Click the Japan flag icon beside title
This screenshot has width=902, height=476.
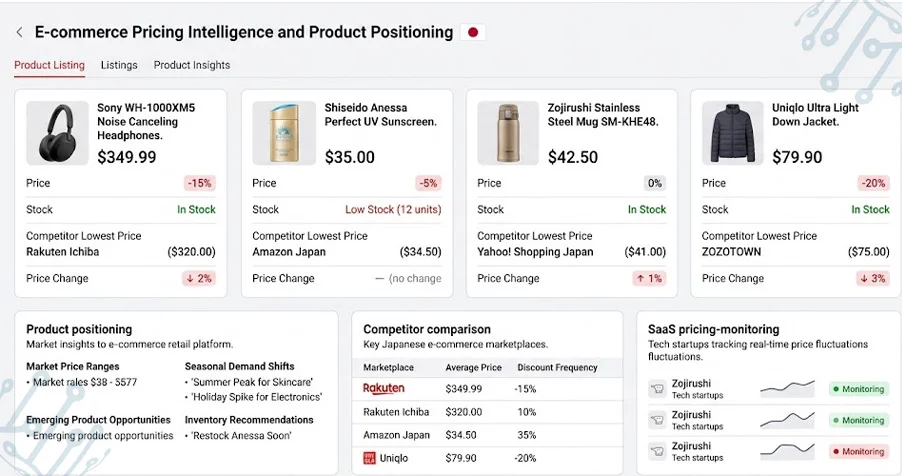[473, 32]
